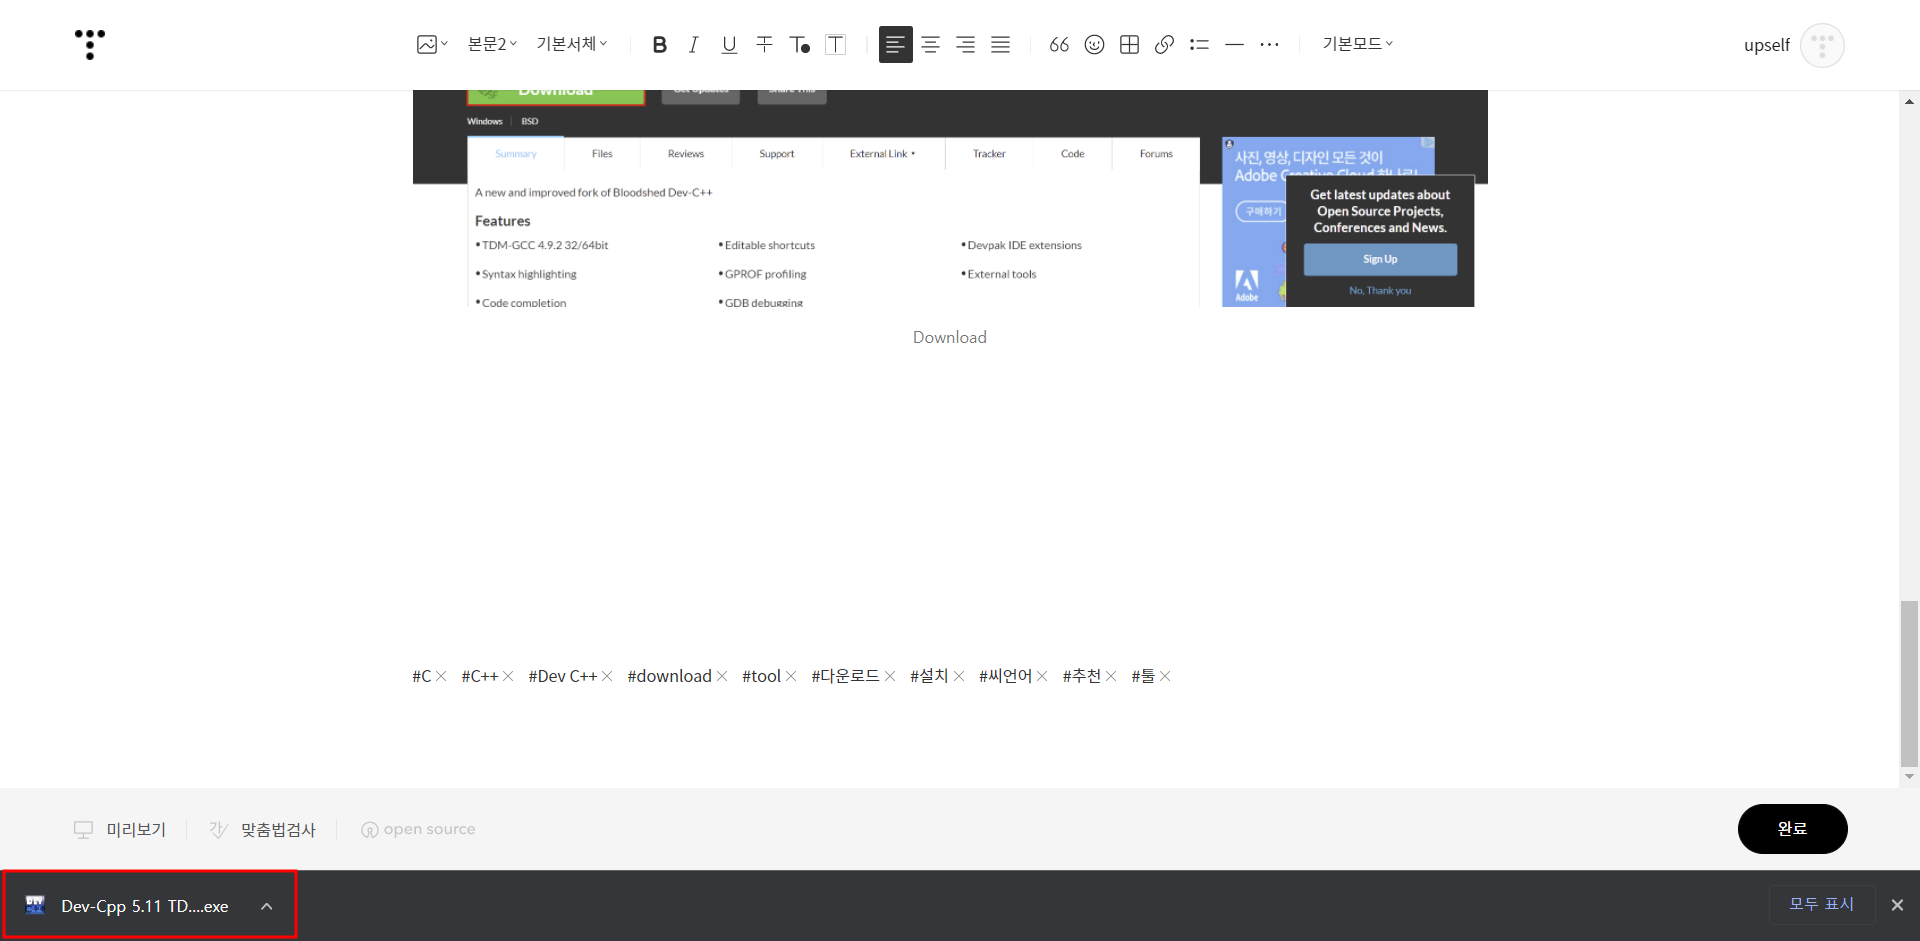Viewport: 1920px width, 941px height.
Task: Remove the #tool tag
Action: pos(791,676)
